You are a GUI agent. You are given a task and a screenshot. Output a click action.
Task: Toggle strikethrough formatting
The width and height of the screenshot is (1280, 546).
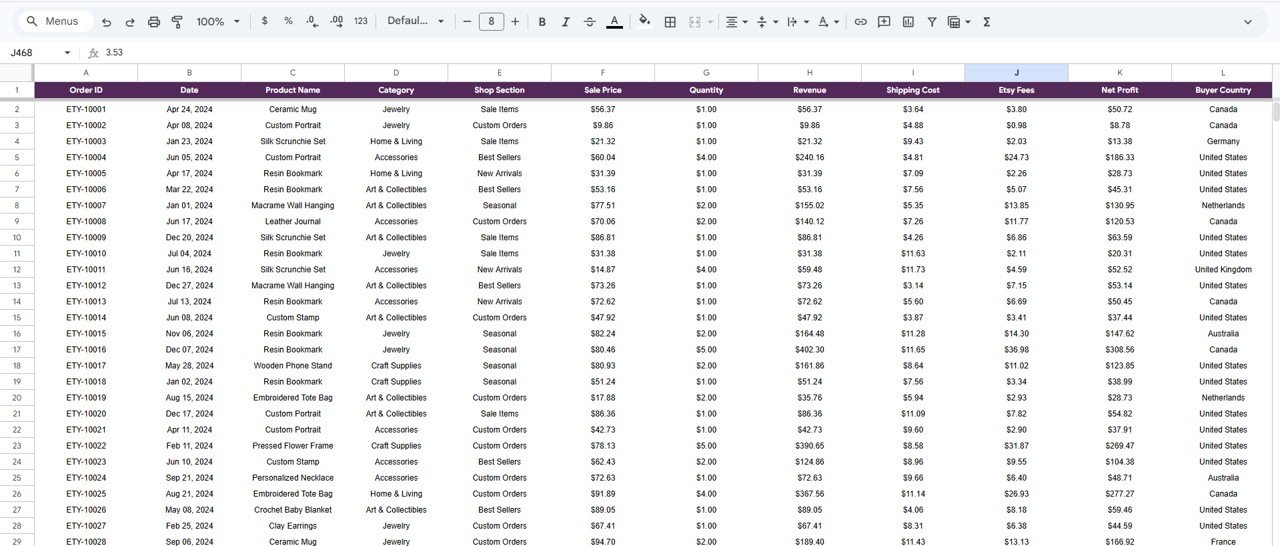click(x=590, y=21)
